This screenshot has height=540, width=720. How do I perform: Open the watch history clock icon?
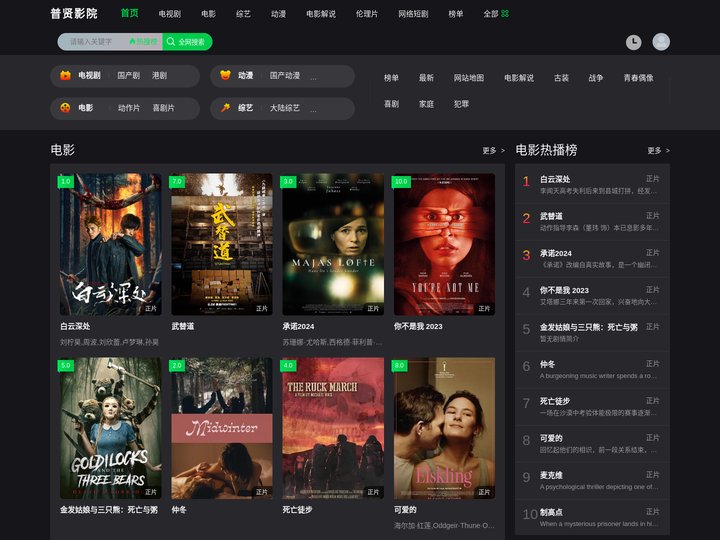[x=633, y=42]
